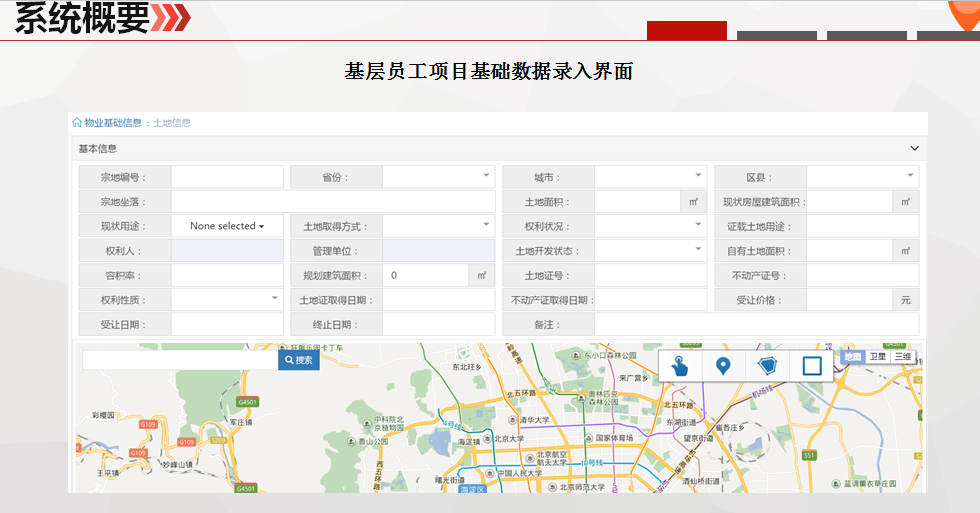This screenshot has height=513, width=980.
Task: Open the 土地取得方式 dropdown
Action: [438, 226]
